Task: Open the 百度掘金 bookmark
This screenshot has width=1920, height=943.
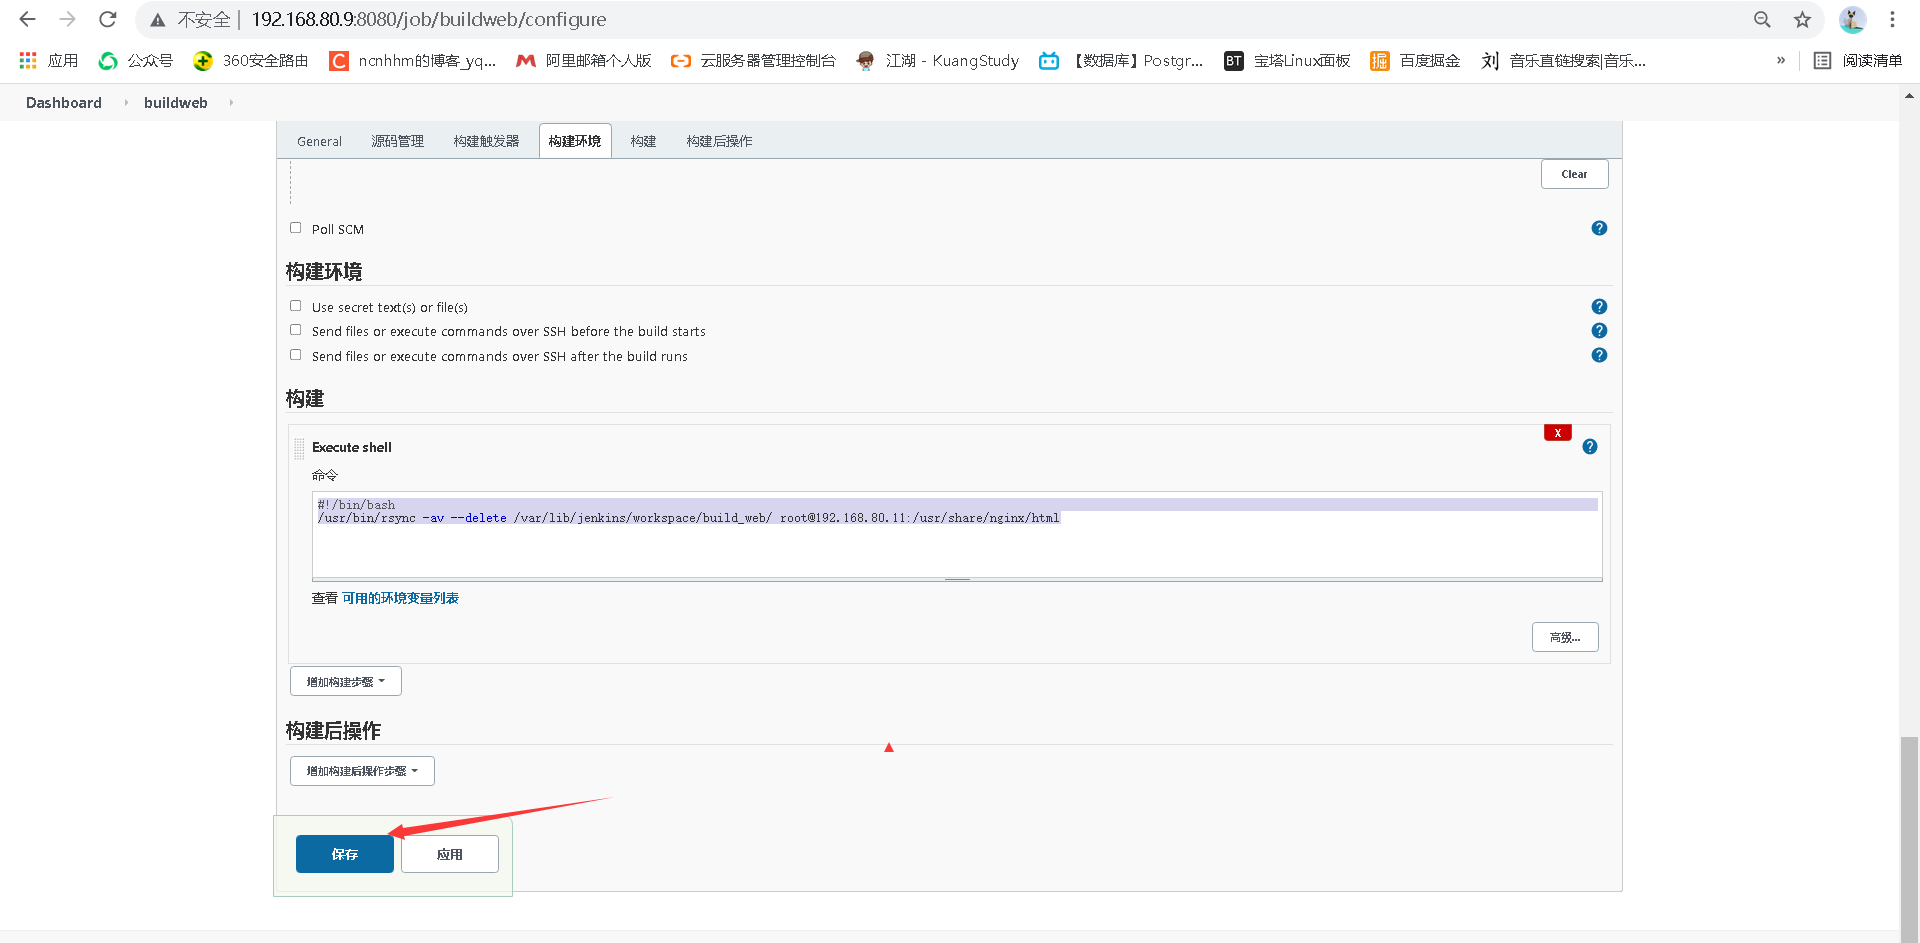Action: coord(1428,60)
